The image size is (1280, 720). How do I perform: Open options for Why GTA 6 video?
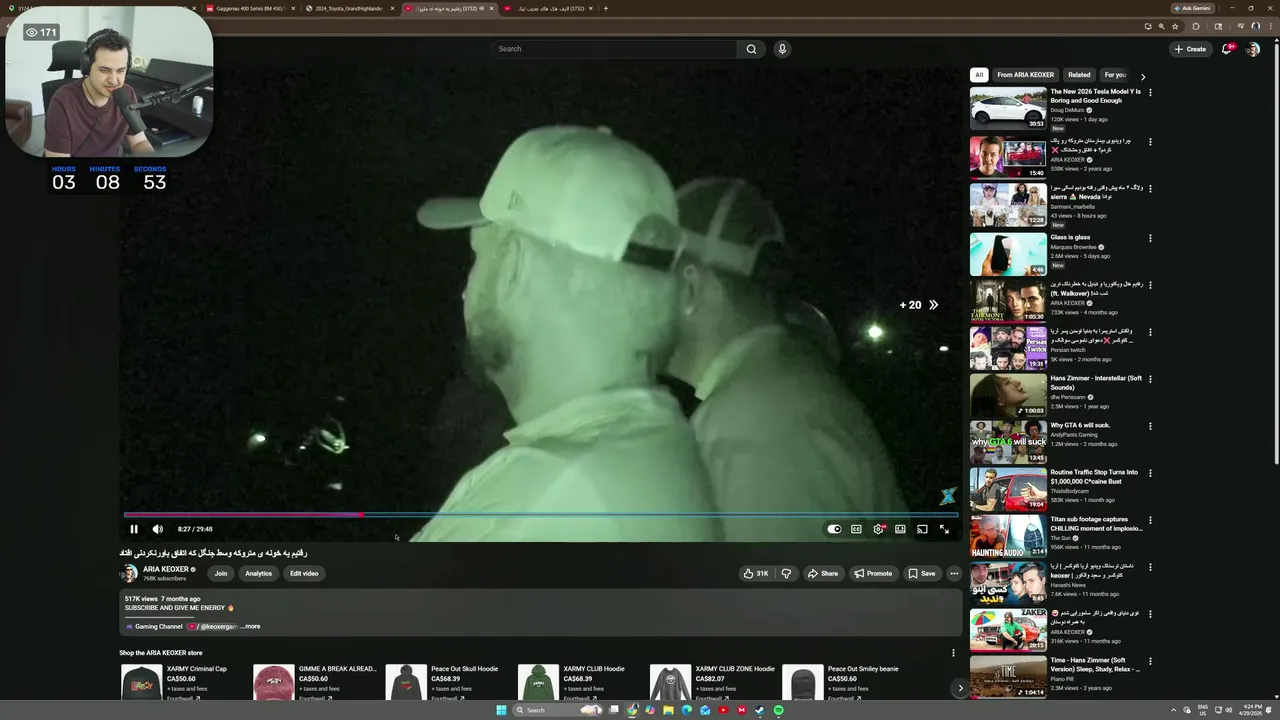1150,426
